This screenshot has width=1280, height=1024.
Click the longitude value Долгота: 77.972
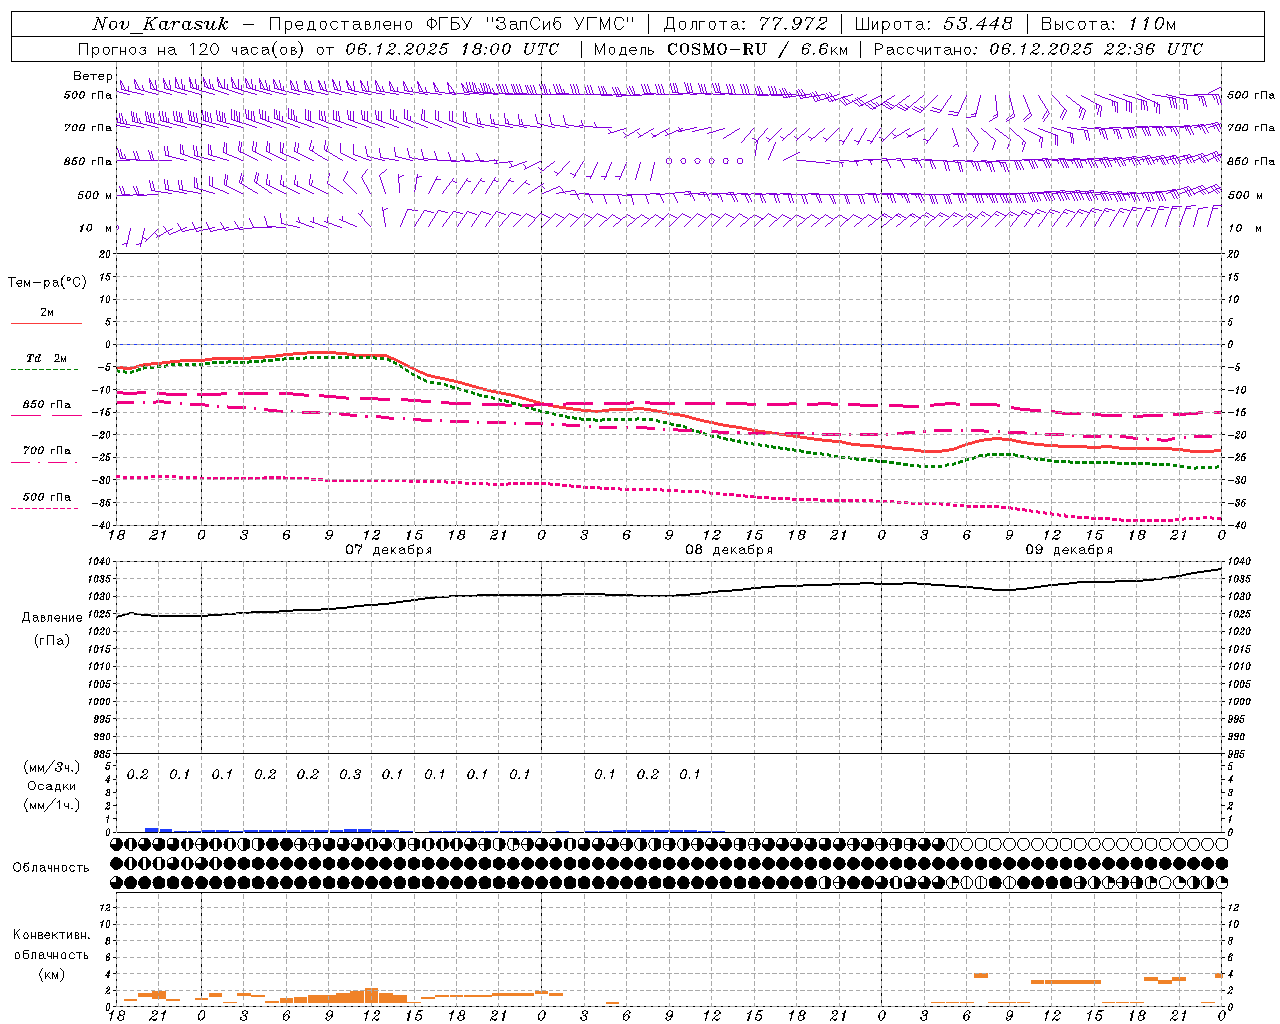pyautogui.click(x=745, y=24)
